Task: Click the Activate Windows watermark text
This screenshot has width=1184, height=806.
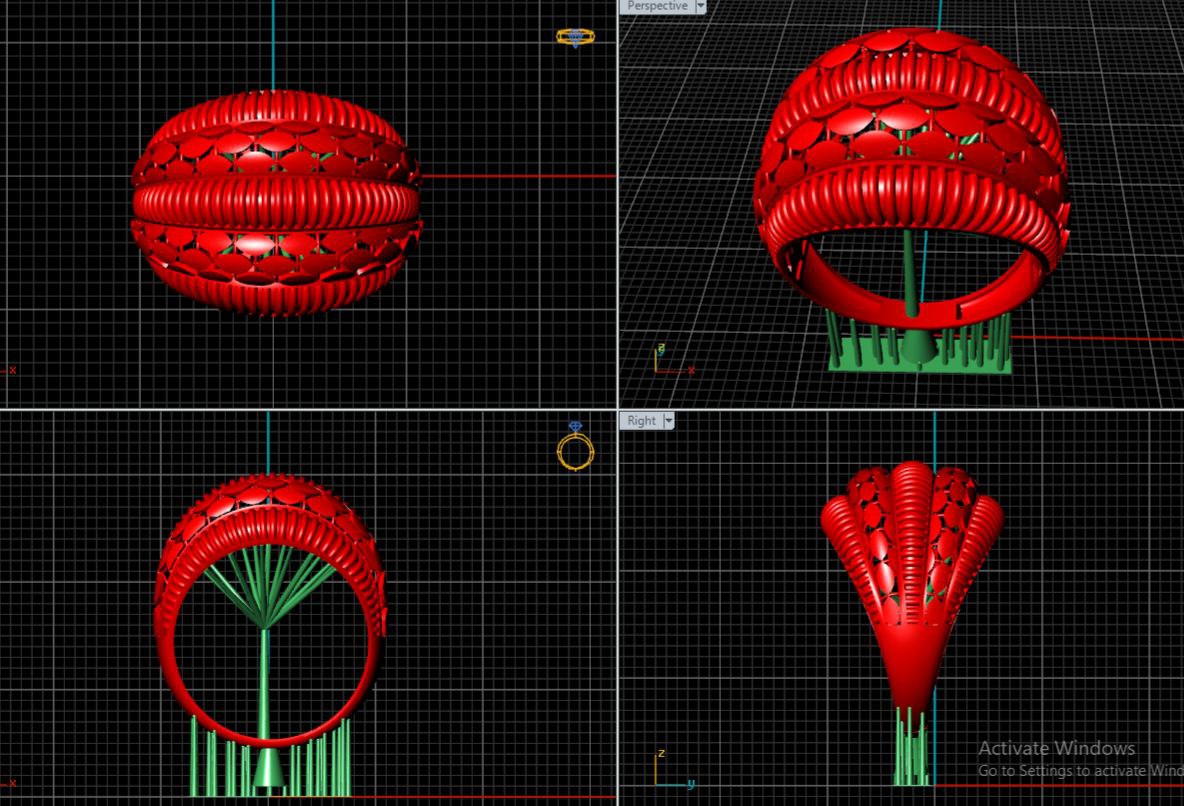Action: click(x=1056, y=748)
